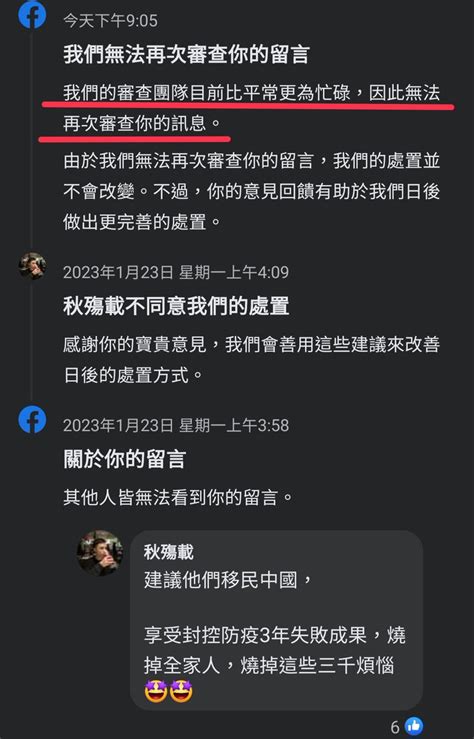Click the underlined text 我們的審查團隊目前比平常更為忙碌
Viewport: 474px width, 739px height.
click(207, 93)
